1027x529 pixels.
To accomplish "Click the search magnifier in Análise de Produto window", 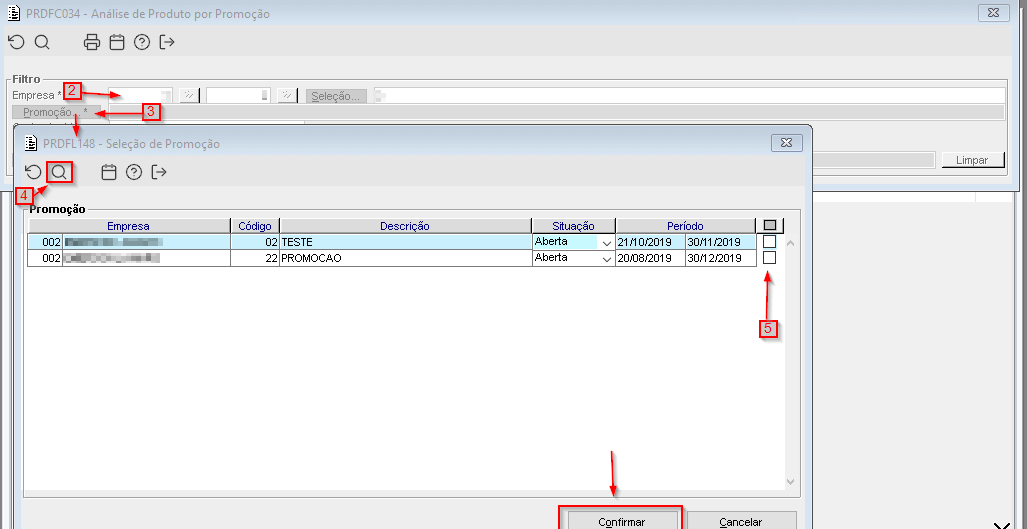I will coord(42,43).
